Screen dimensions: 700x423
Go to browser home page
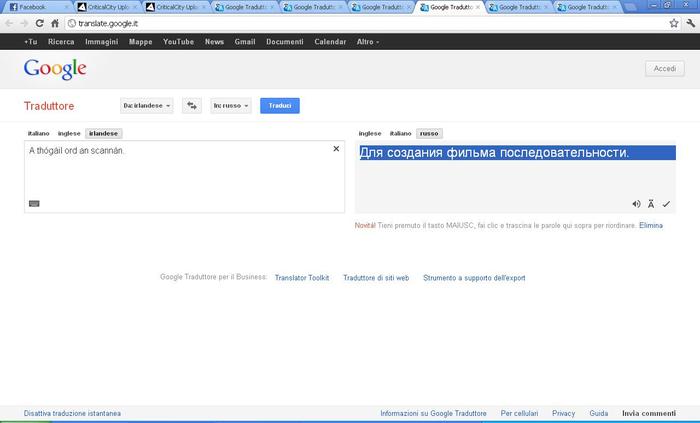[x=55, y=23]
